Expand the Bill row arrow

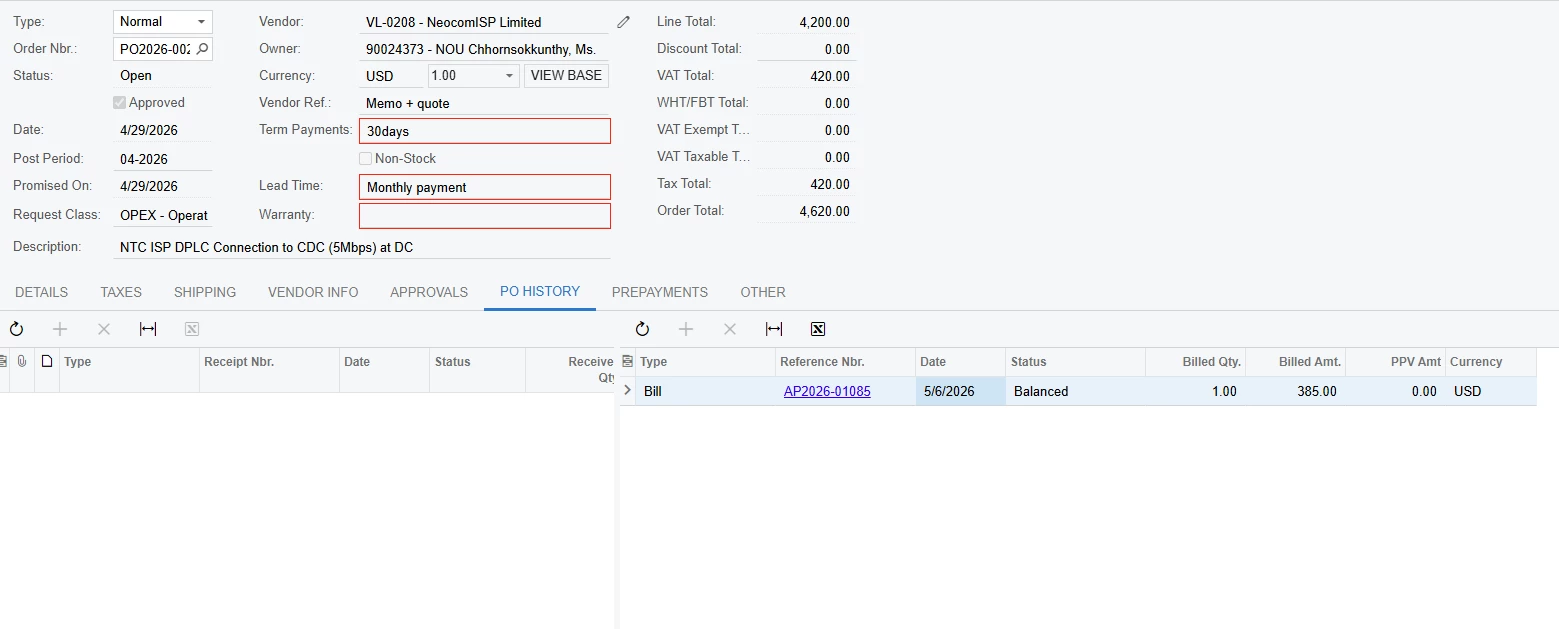coord(628,391)
